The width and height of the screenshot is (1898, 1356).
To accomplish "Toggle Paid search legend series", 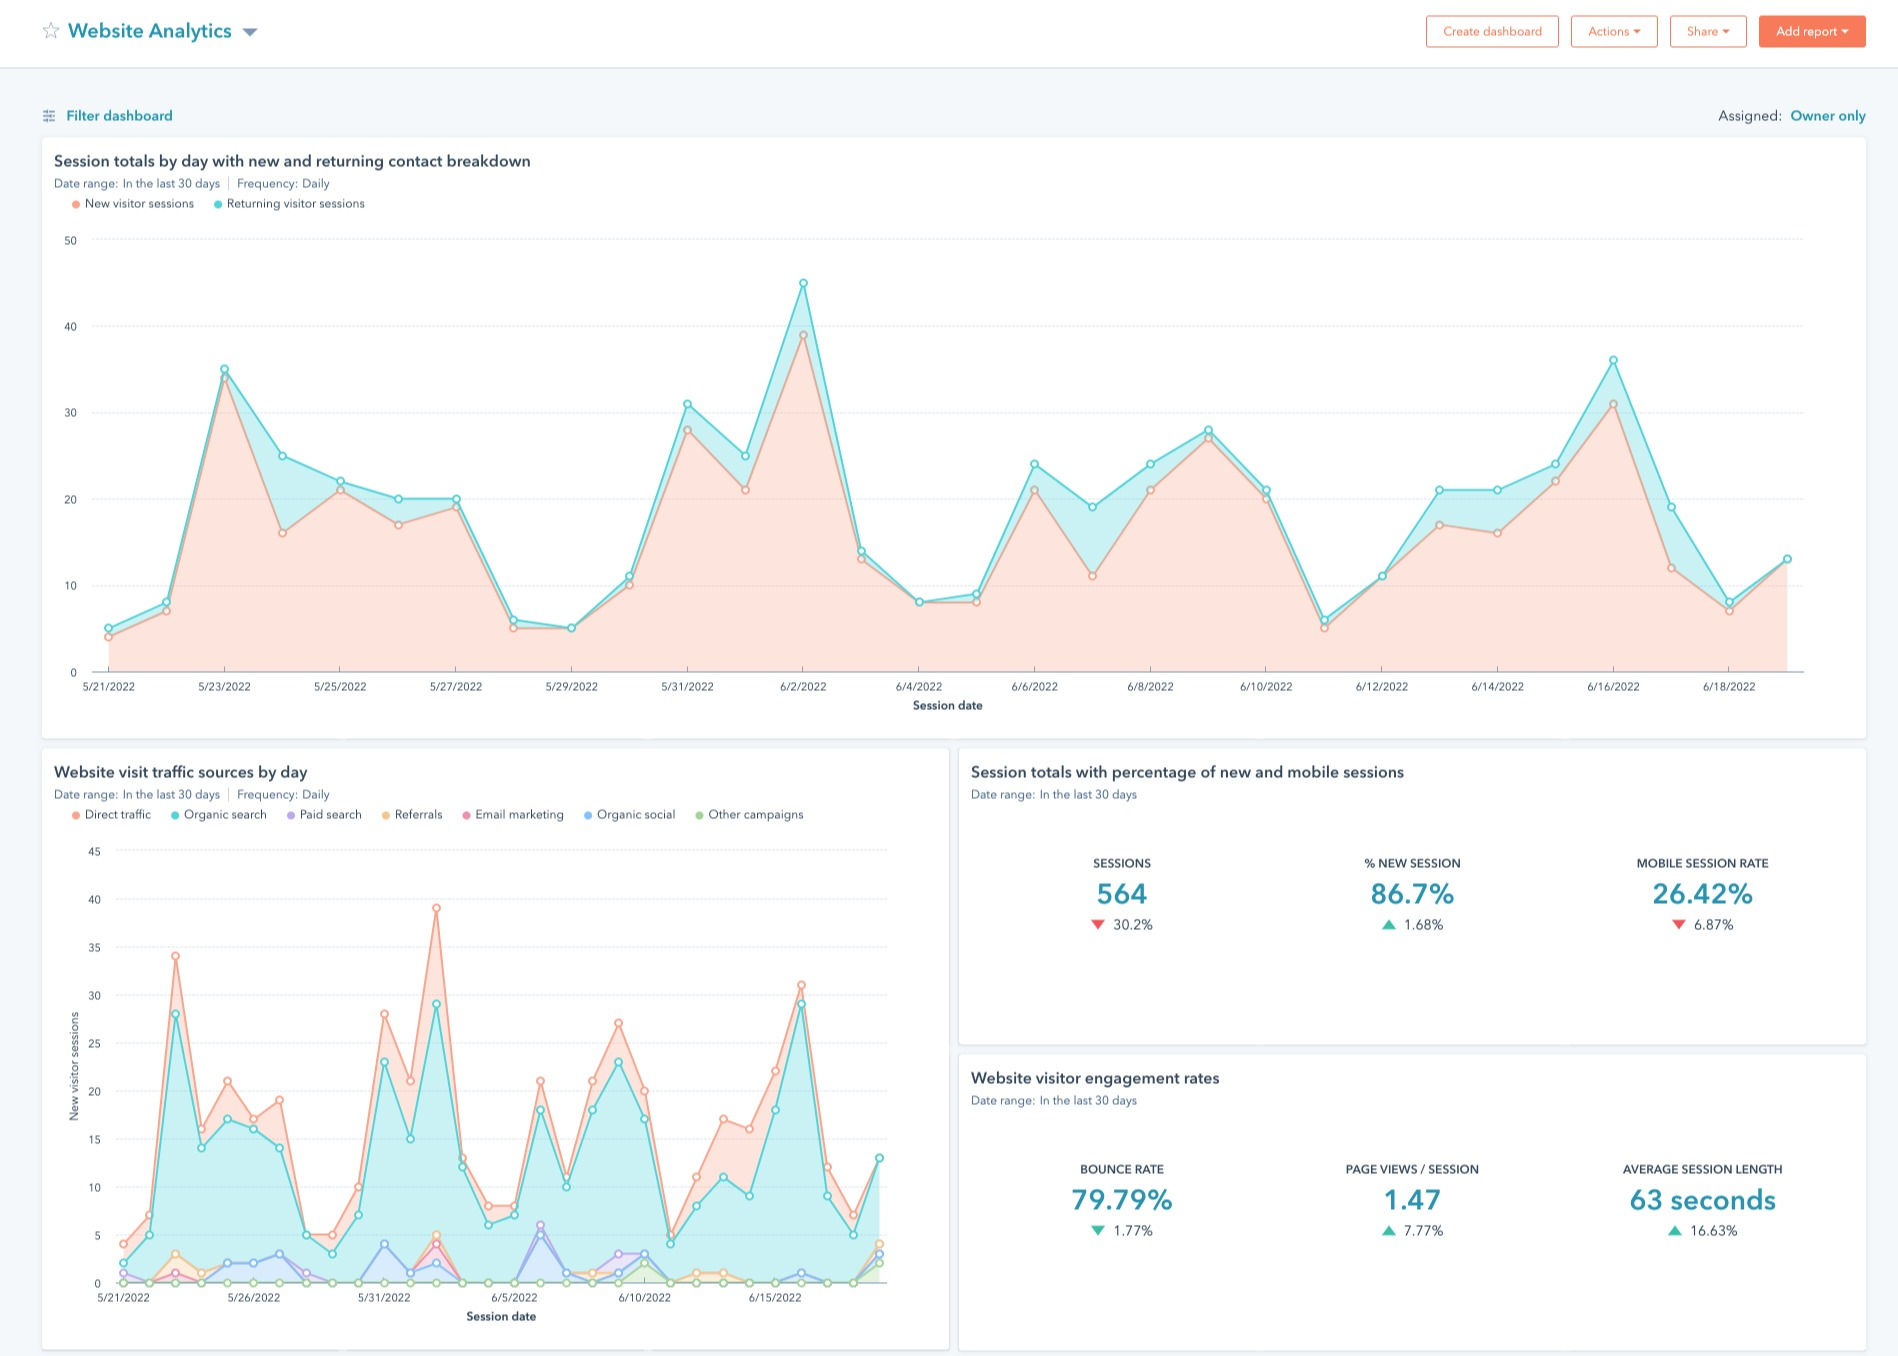I will [324, 815].
